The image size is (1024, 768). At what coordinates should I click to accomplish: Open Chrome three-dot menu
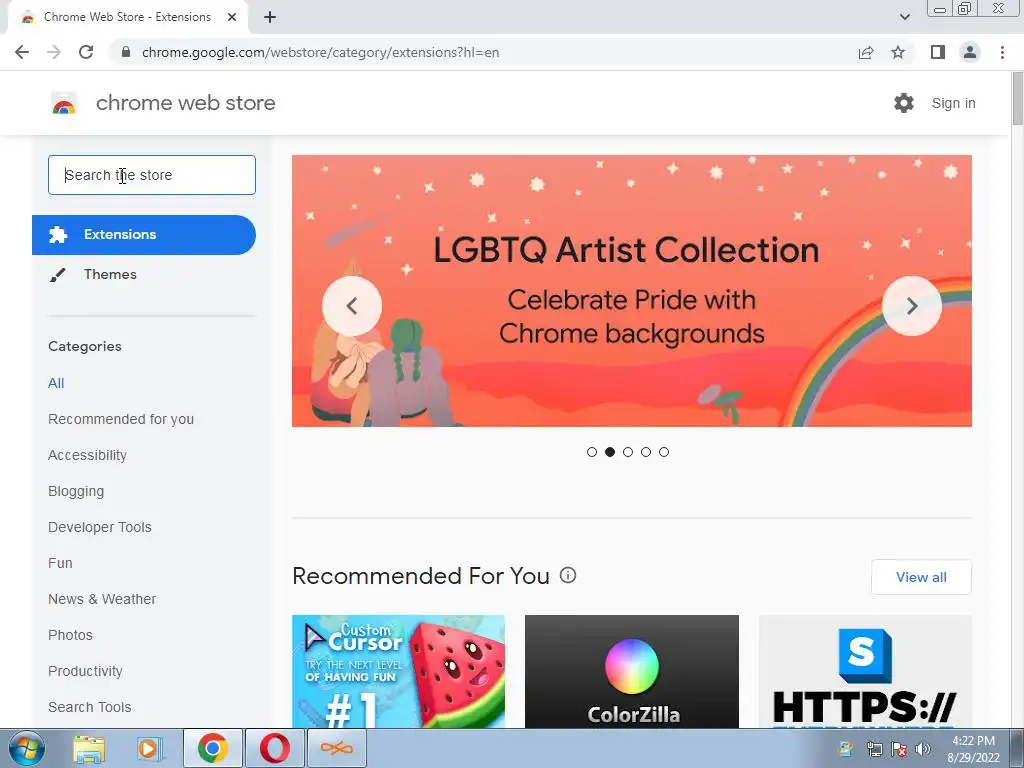1002,52
